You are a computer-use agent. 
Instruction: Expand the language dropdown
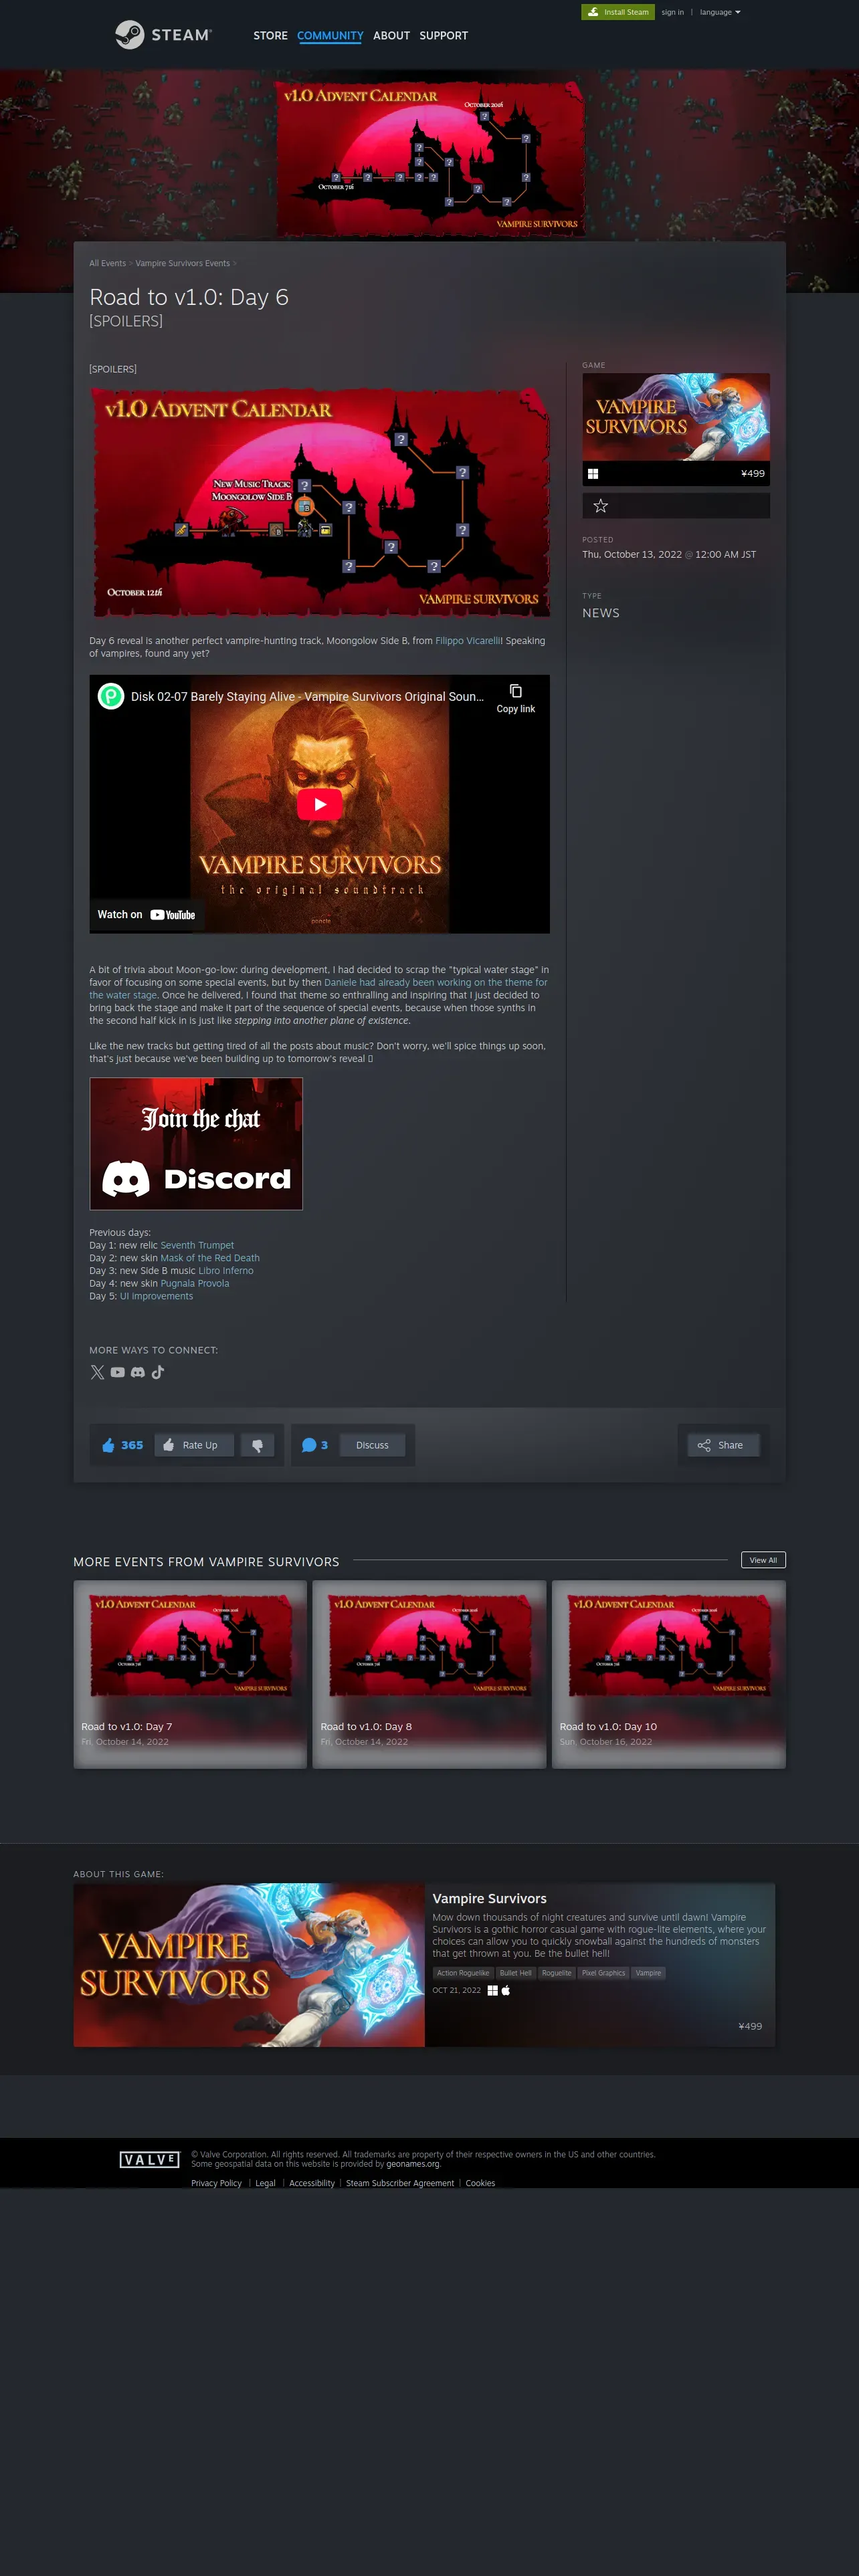point(720,12)
